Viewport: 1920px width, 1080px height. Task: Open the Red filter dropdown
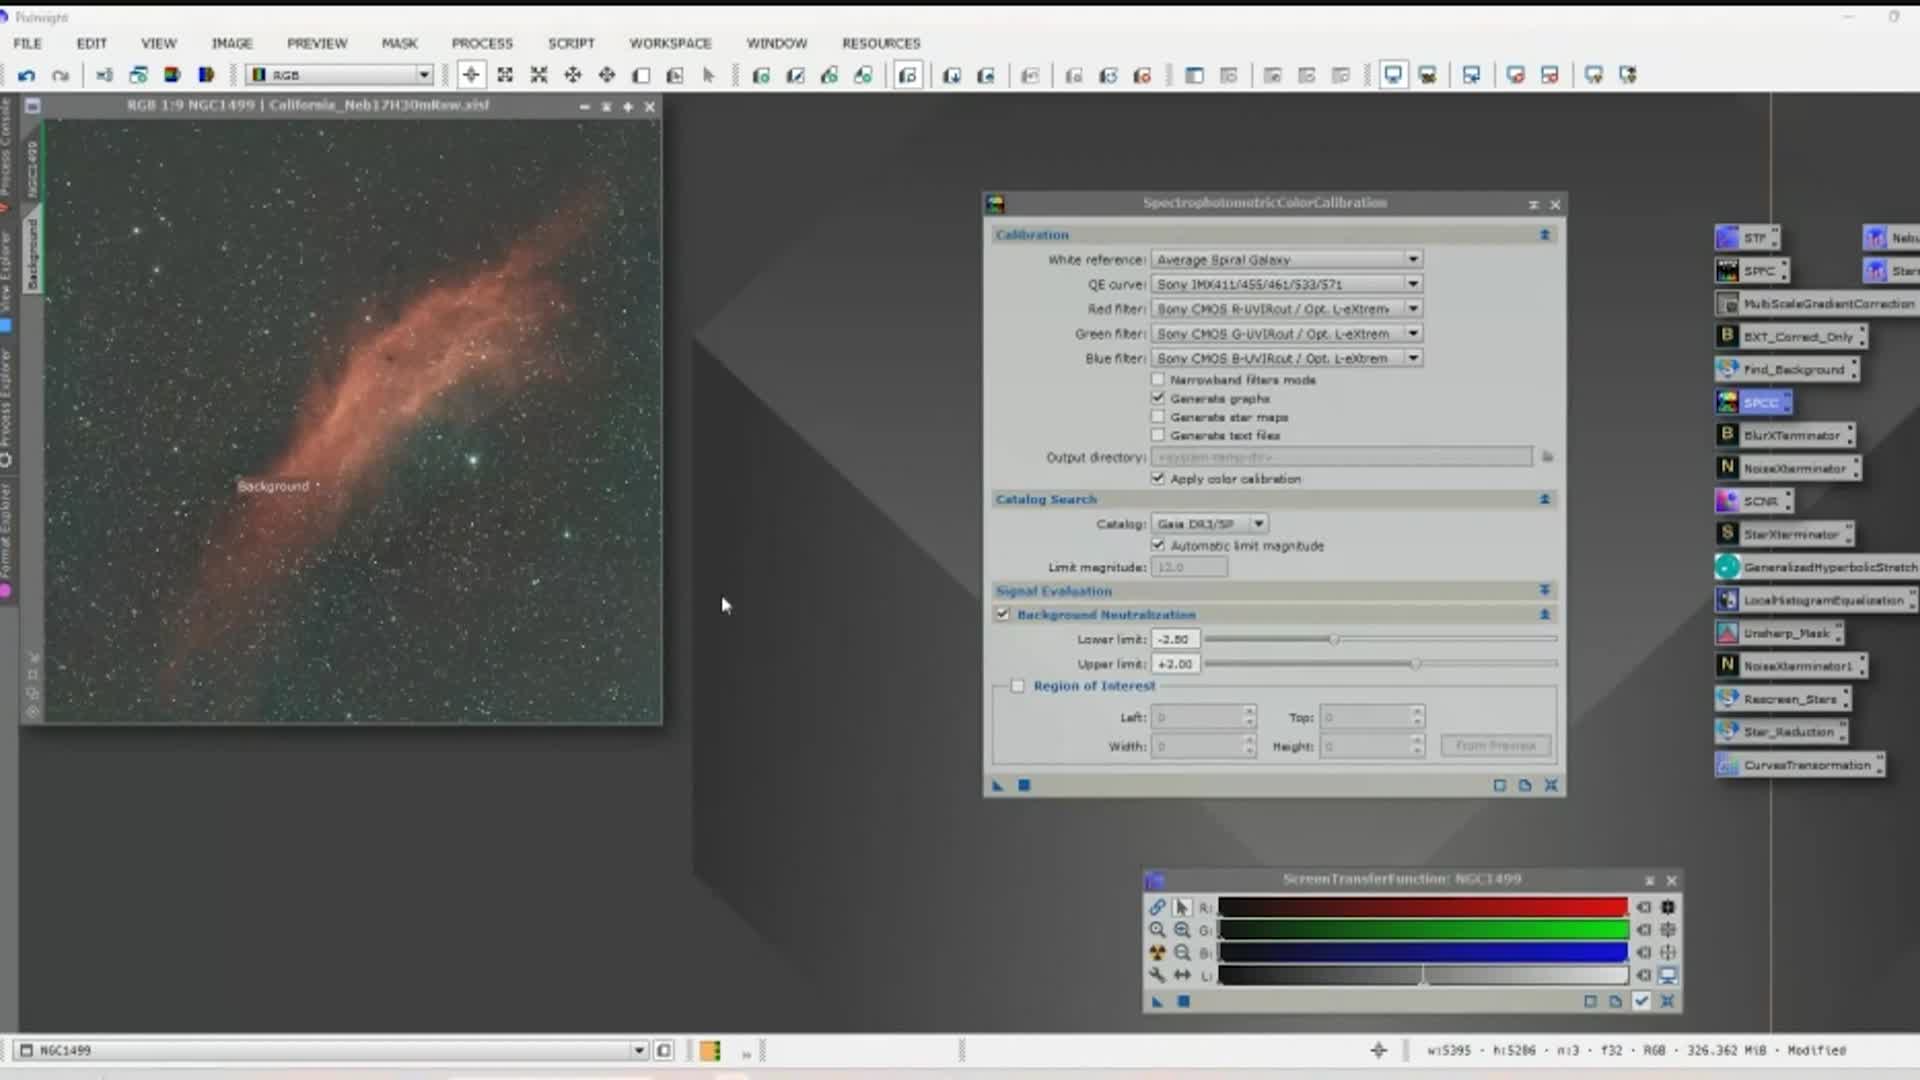1414,308
